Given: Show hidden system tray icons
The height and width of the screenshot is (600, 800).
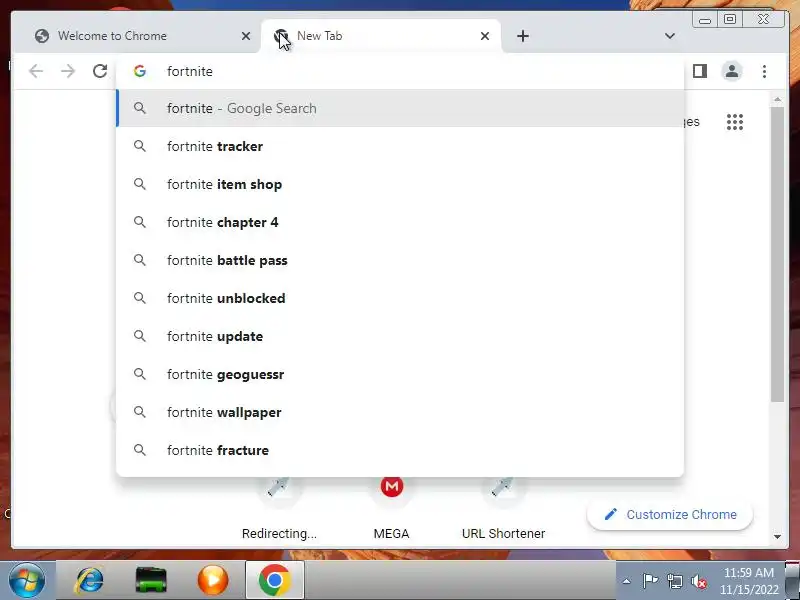Looking at the screenshot, I should (x=627, y=581).
